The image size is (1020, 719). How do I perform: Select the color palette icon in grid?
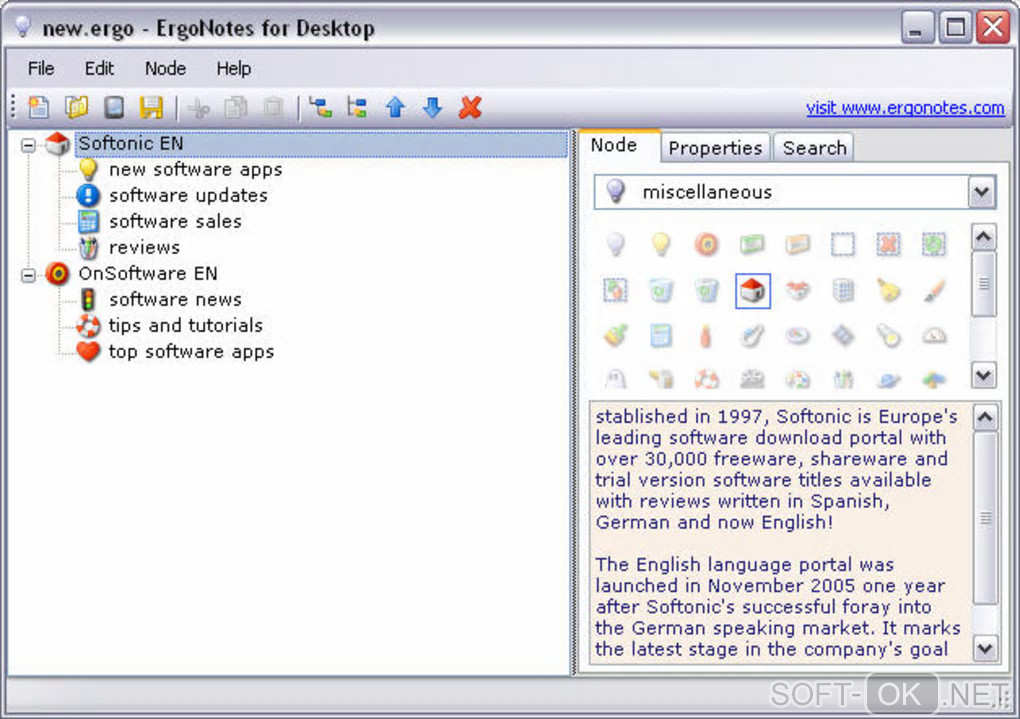pos(798,379)
